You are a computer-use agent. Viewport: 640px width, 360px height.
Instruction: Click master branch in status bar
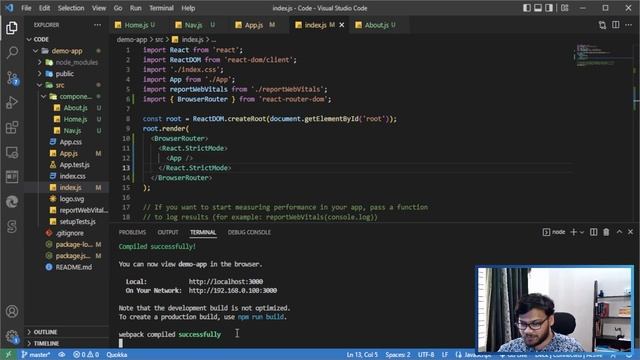[36, 354]
